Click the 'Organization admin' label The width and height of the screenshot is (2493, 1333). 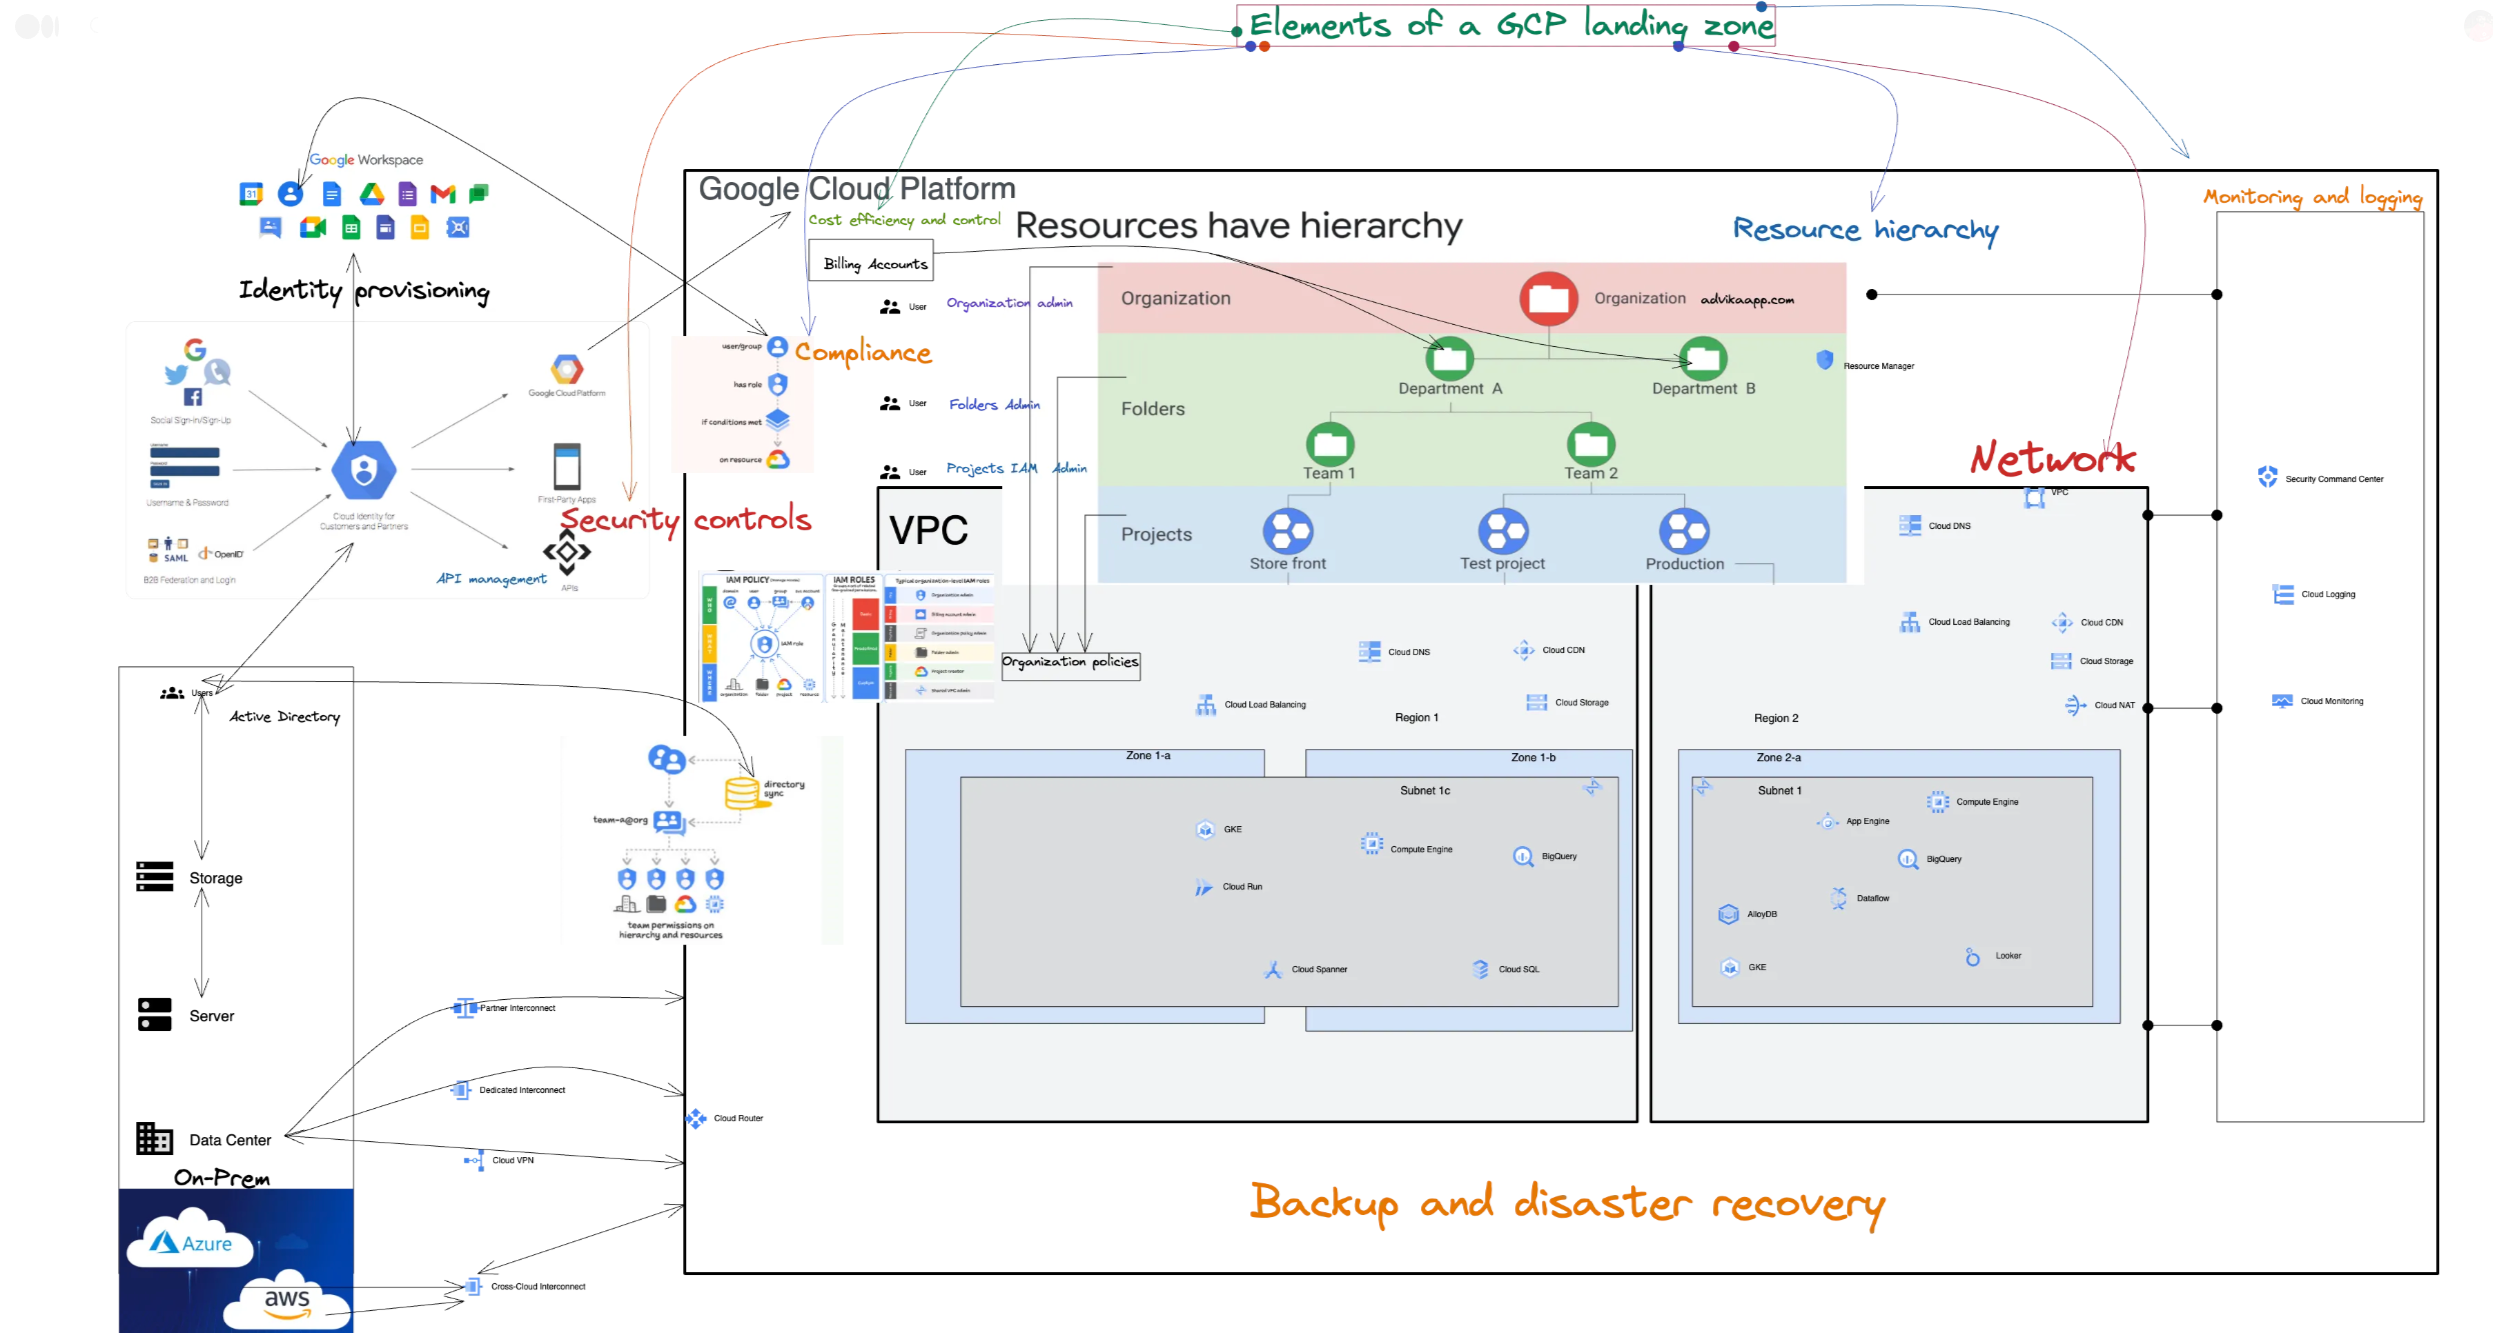coord(1009,303)
